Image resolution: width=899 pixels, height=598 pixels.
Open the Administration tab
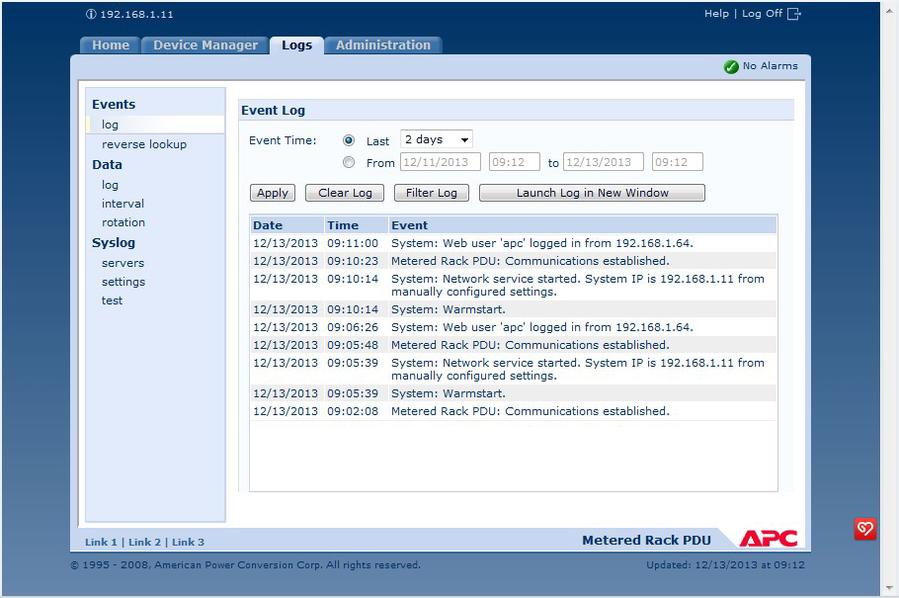(x=383, y=45)
